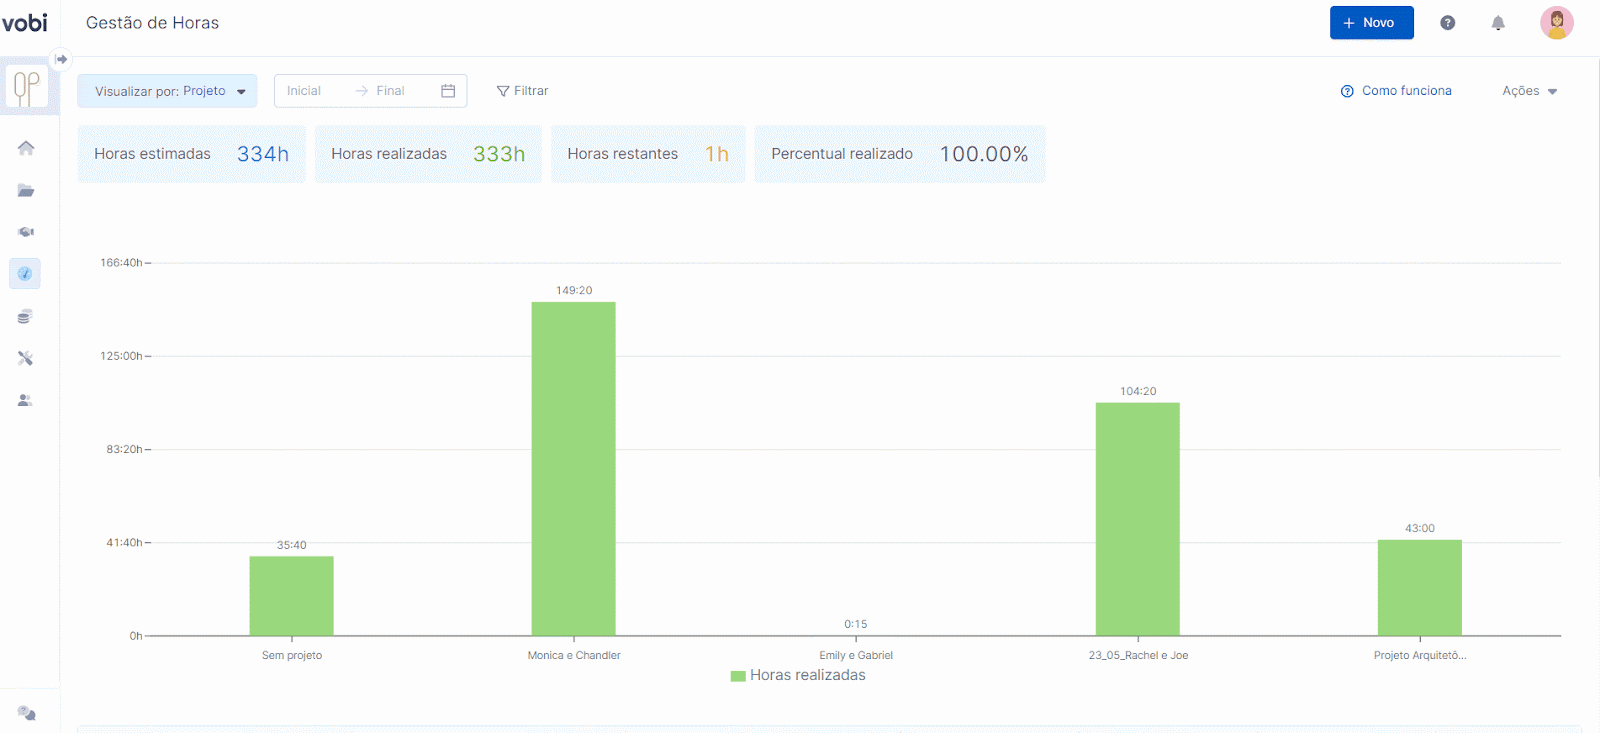Open the company logo thumbnail in sidebar

point(26,87)
